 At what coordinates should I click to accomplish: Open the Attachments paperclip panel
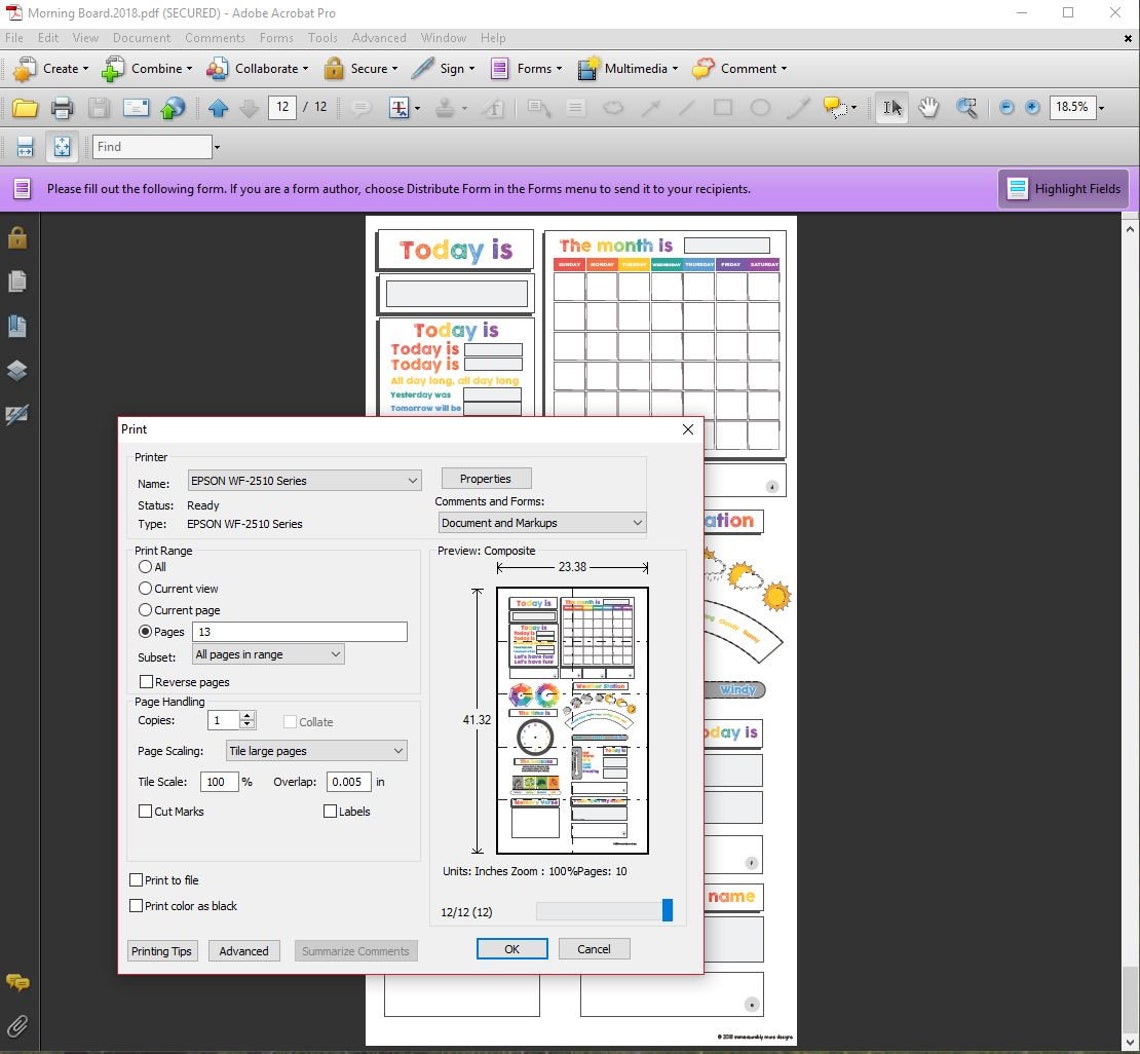click(17, 1026)
